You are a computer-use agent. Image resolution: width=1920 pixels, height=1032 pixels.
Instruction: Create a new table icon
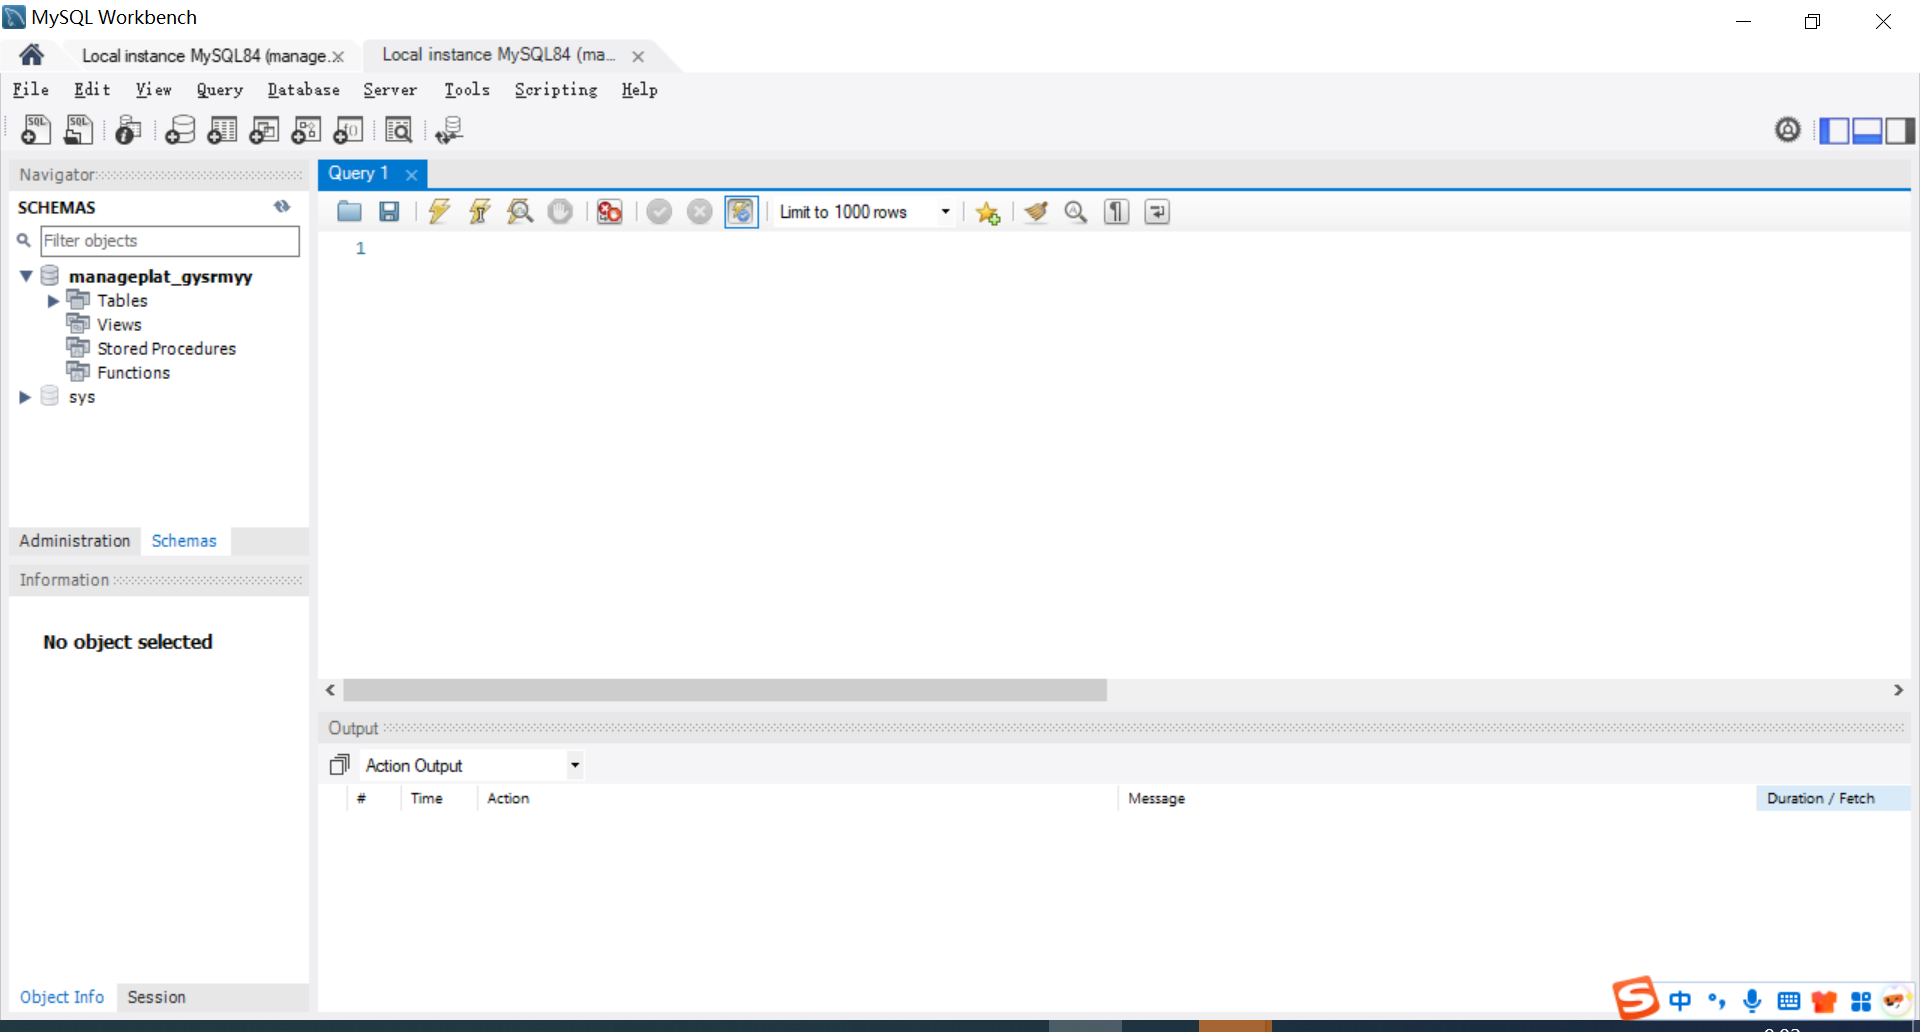pos(222,130)
